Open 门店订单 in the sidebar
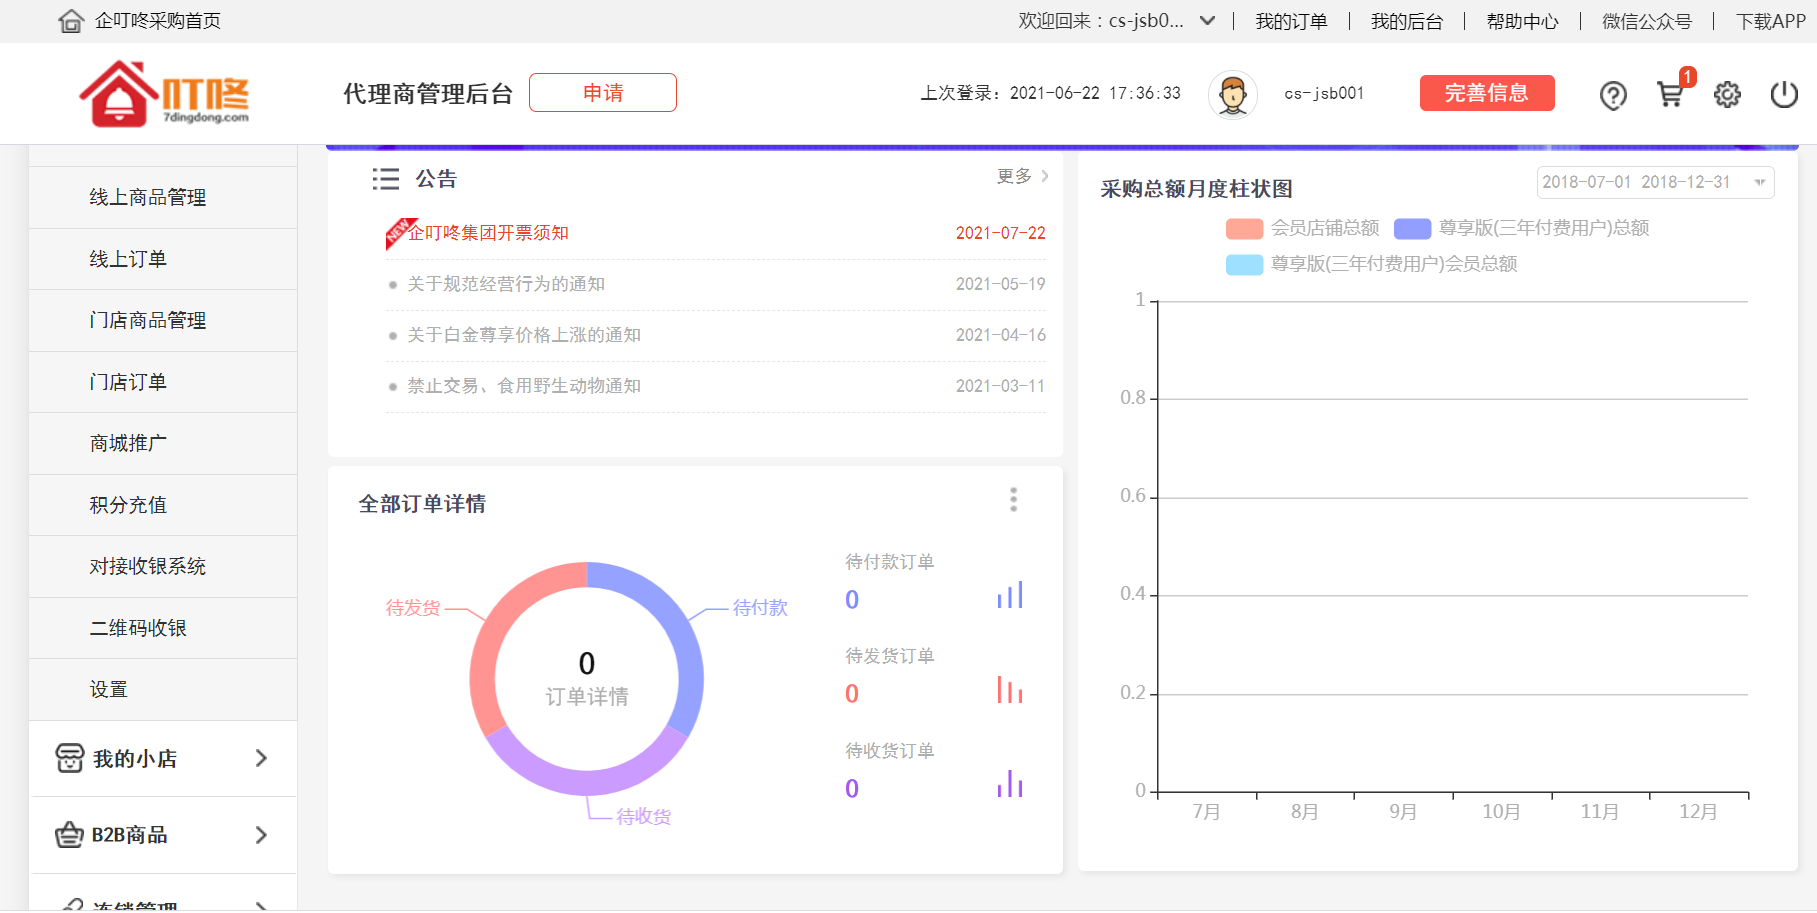Screen dimensions: 1817x913 163,382
